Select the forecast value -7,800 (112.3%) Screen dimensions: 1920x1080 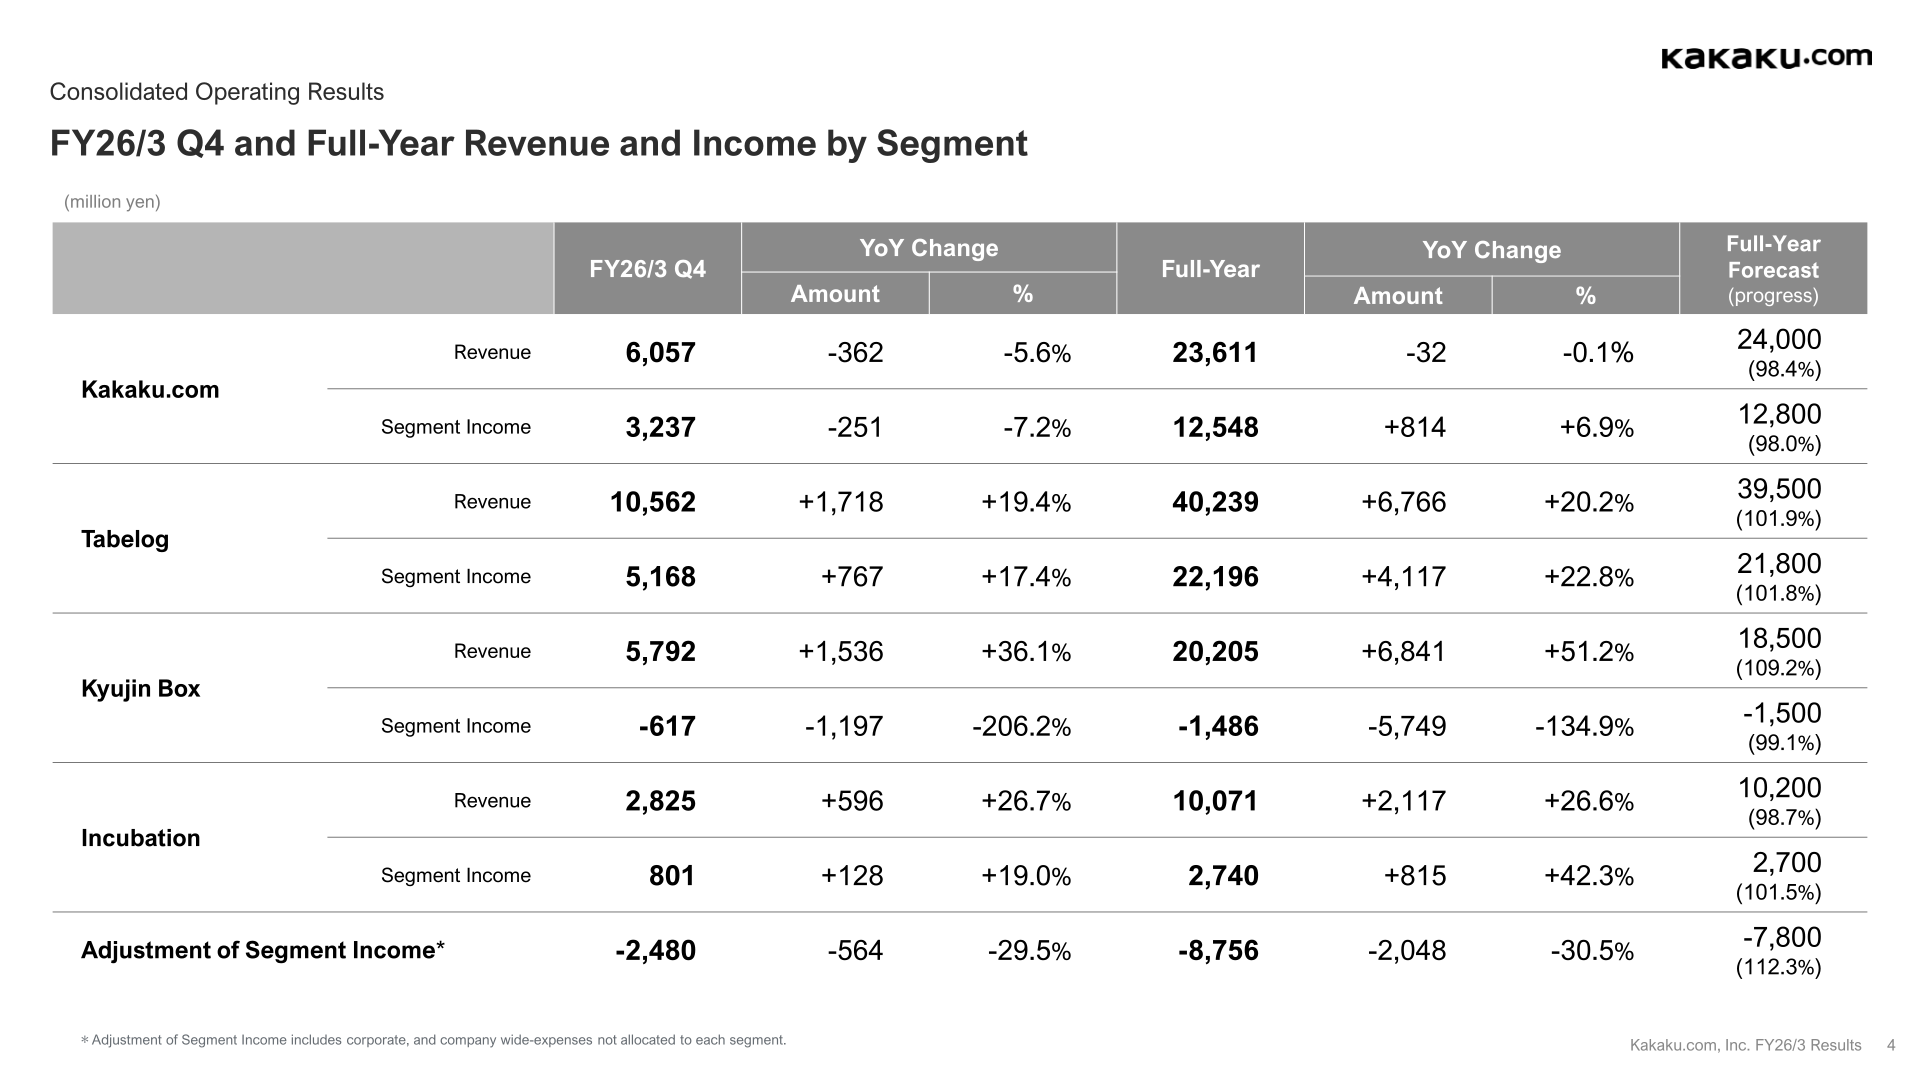[1779, 951]
